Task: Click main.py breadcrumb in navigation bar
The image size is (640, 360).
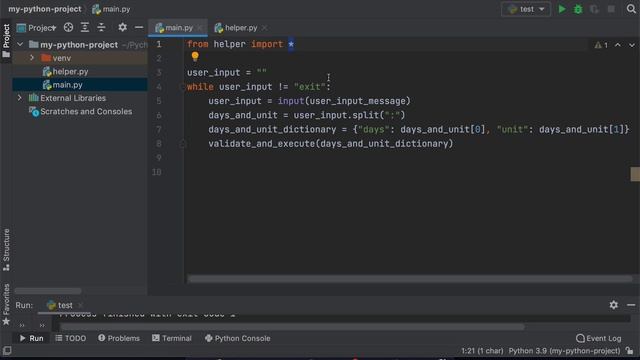Action: [111, 9]
